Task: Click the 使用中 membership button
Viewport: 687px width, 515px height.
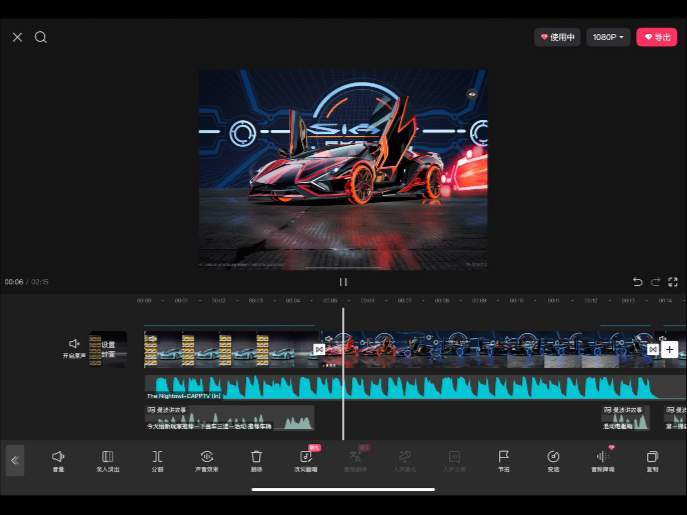Action: pyautogui.click(x=557, y=37)
